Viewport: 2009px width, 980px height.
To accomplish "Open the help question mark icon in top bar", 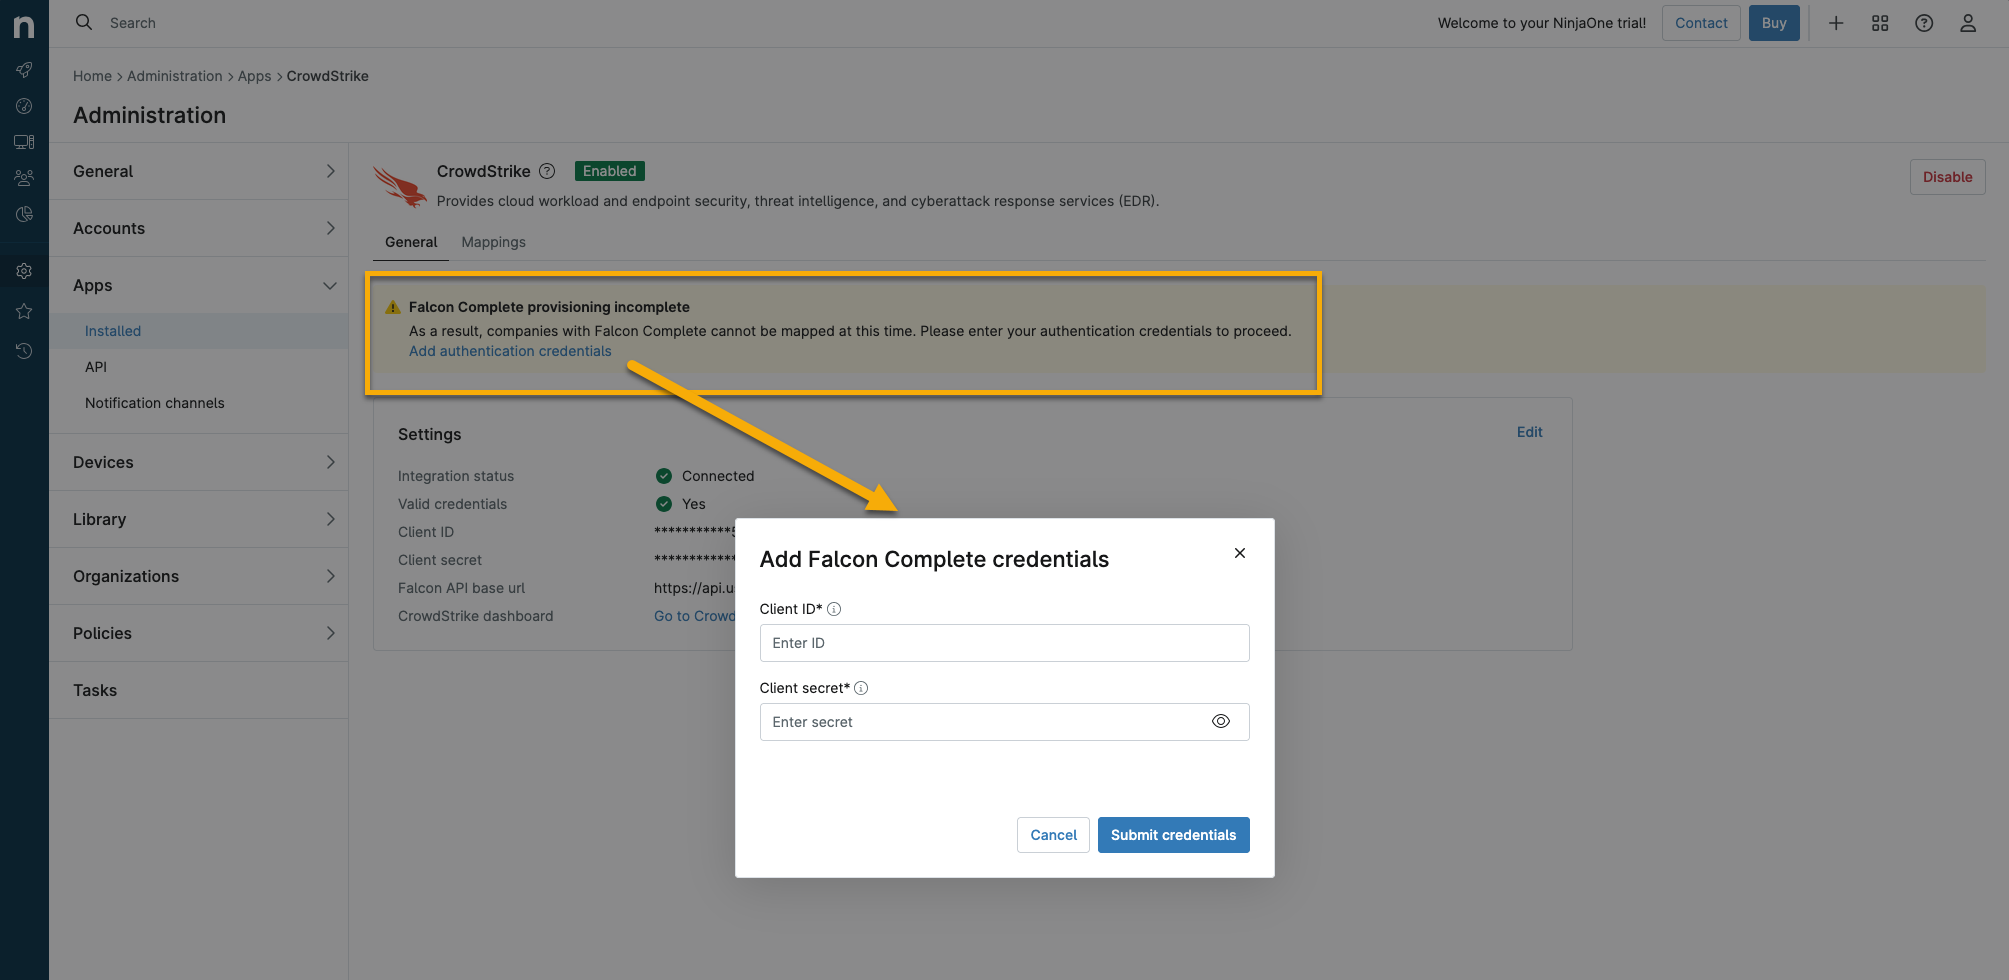I will tap(1924, 23).
